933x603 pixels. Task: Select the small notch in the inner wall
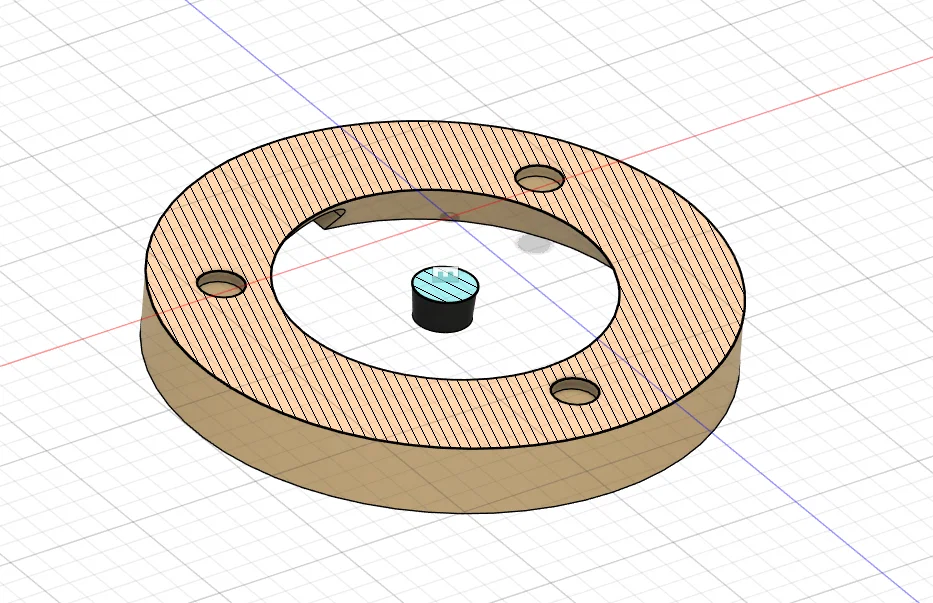pos(330,218)
